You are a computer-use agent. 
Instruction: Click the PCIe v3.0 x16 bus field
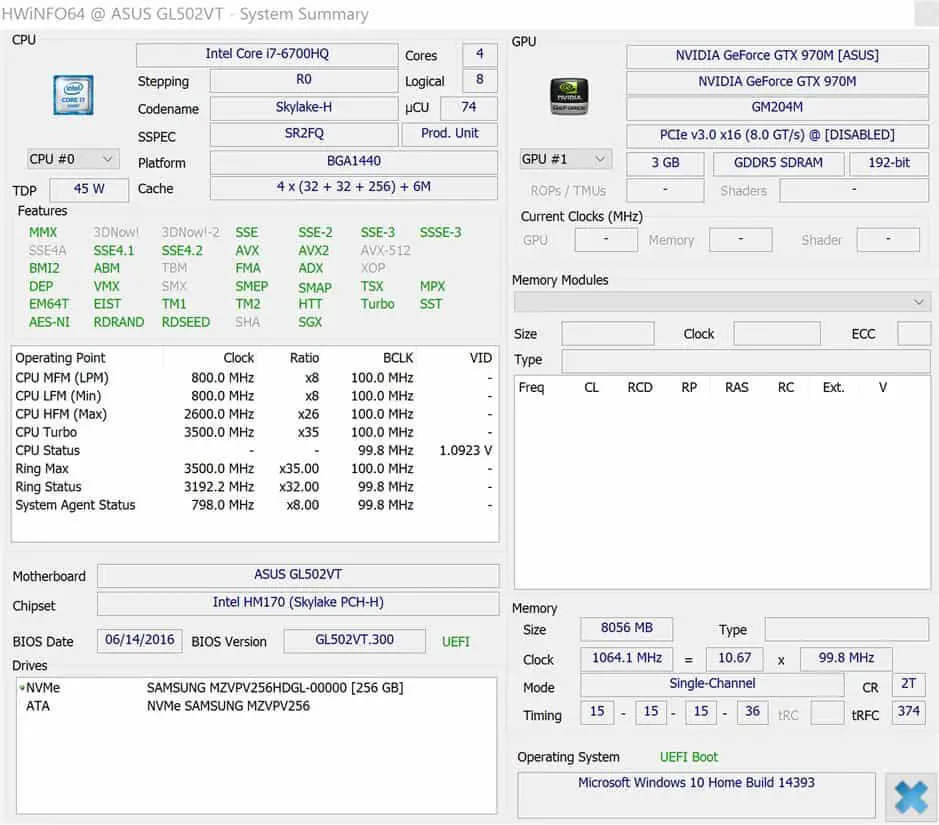[777, 135]
